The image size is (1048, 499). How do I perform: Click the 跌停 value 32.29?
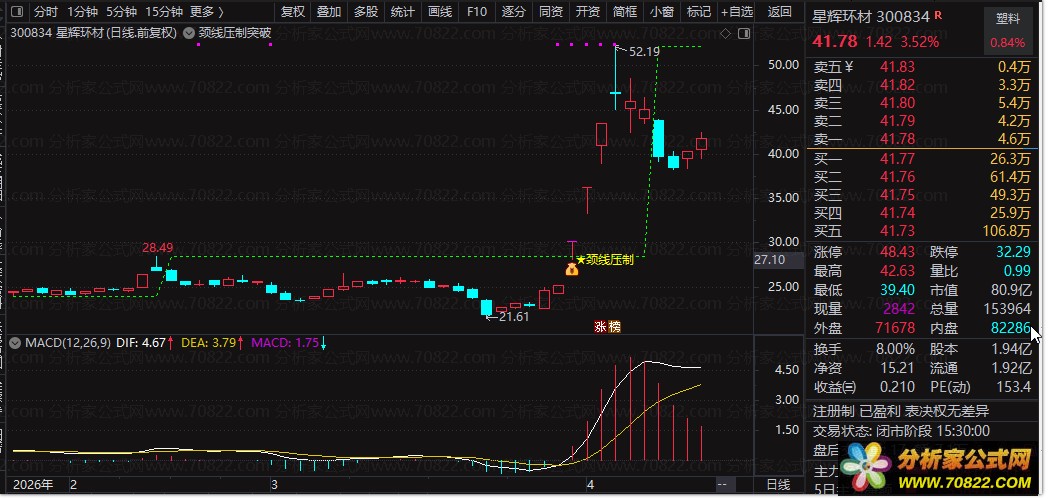(x=1014, y=253)
